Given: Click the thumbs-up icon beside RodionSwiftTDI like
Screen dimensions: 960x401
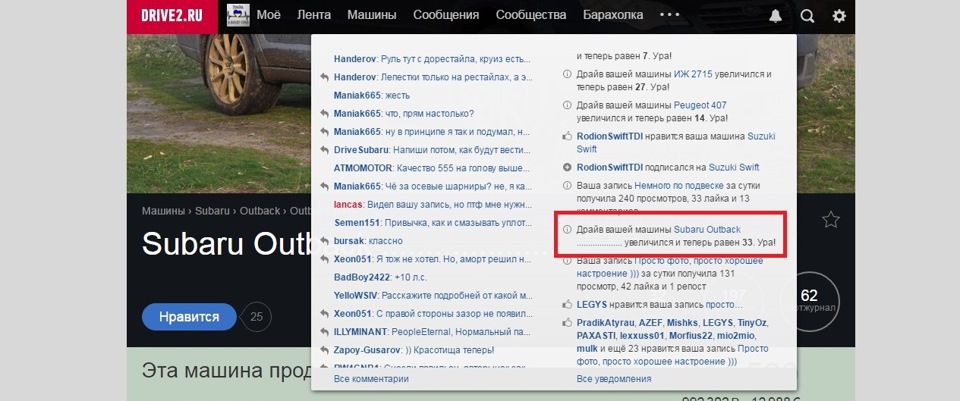Looking at the screenshot, I should (x=567, y=136).
